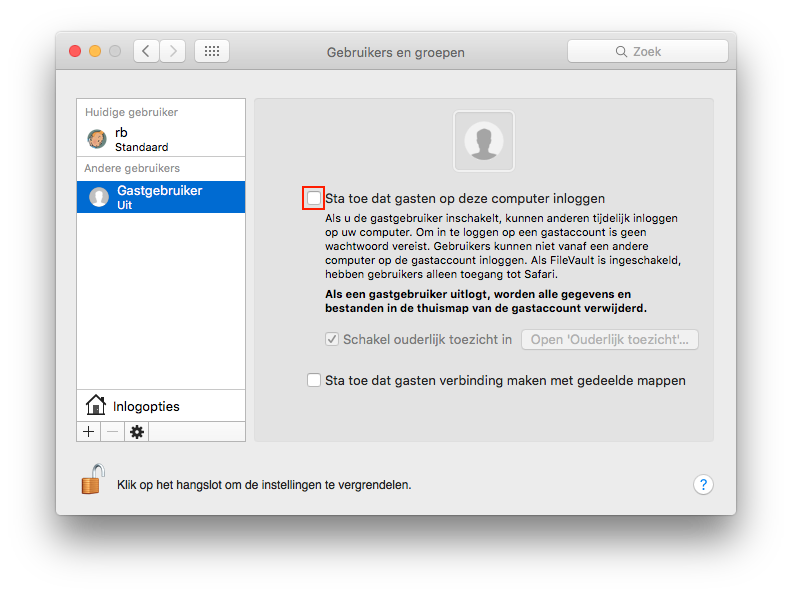Click the large guest profile picture

484,141
